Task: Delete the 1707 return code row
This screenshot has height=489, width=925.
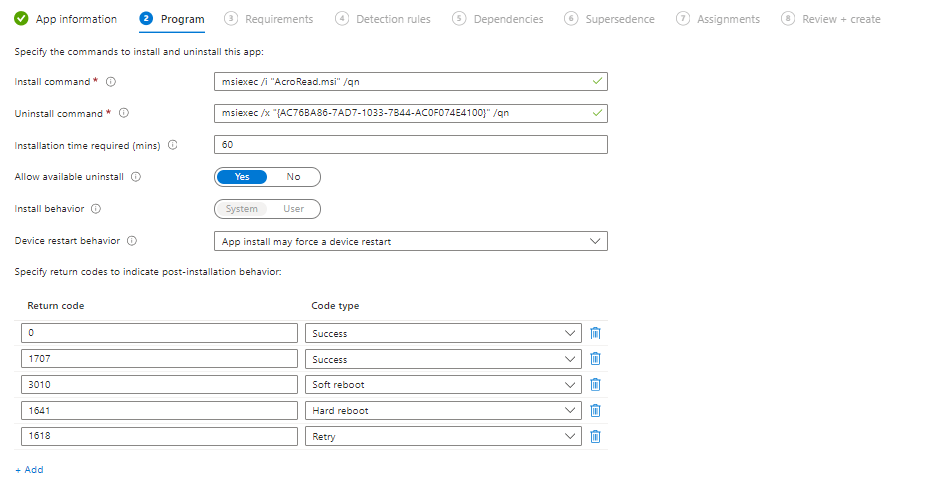Action: 595,359
